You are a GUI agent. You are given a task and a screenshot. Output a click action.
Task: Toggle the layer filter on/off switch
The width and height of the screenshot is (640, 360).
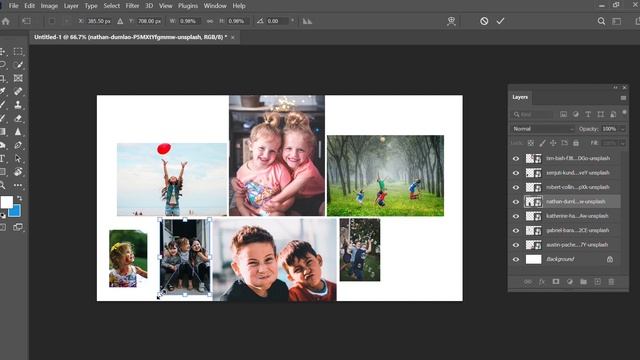tap(624, 113)
